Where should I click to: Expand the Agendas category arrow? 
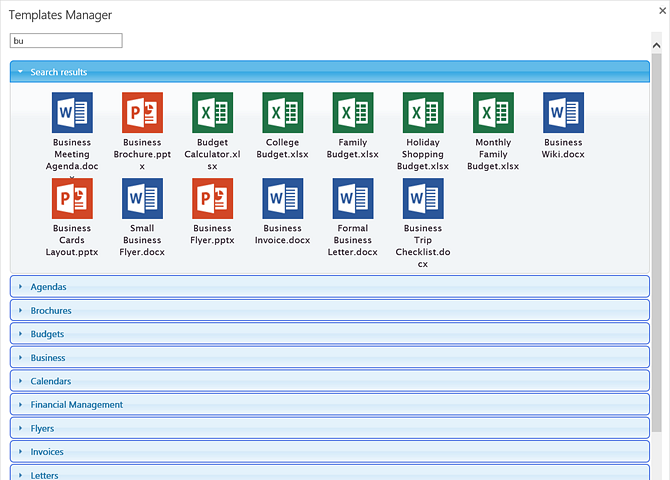20,286
